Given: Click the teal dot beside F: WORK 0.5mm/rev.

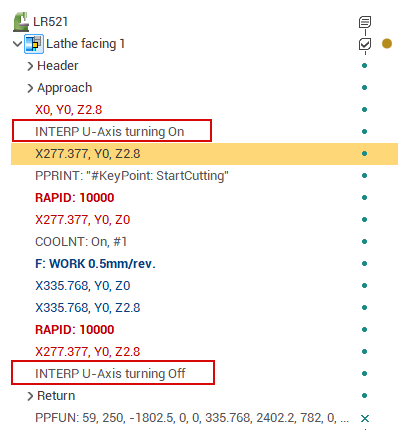Looking at the screenshot, I should pyautogui.click(x=364, y=264).
